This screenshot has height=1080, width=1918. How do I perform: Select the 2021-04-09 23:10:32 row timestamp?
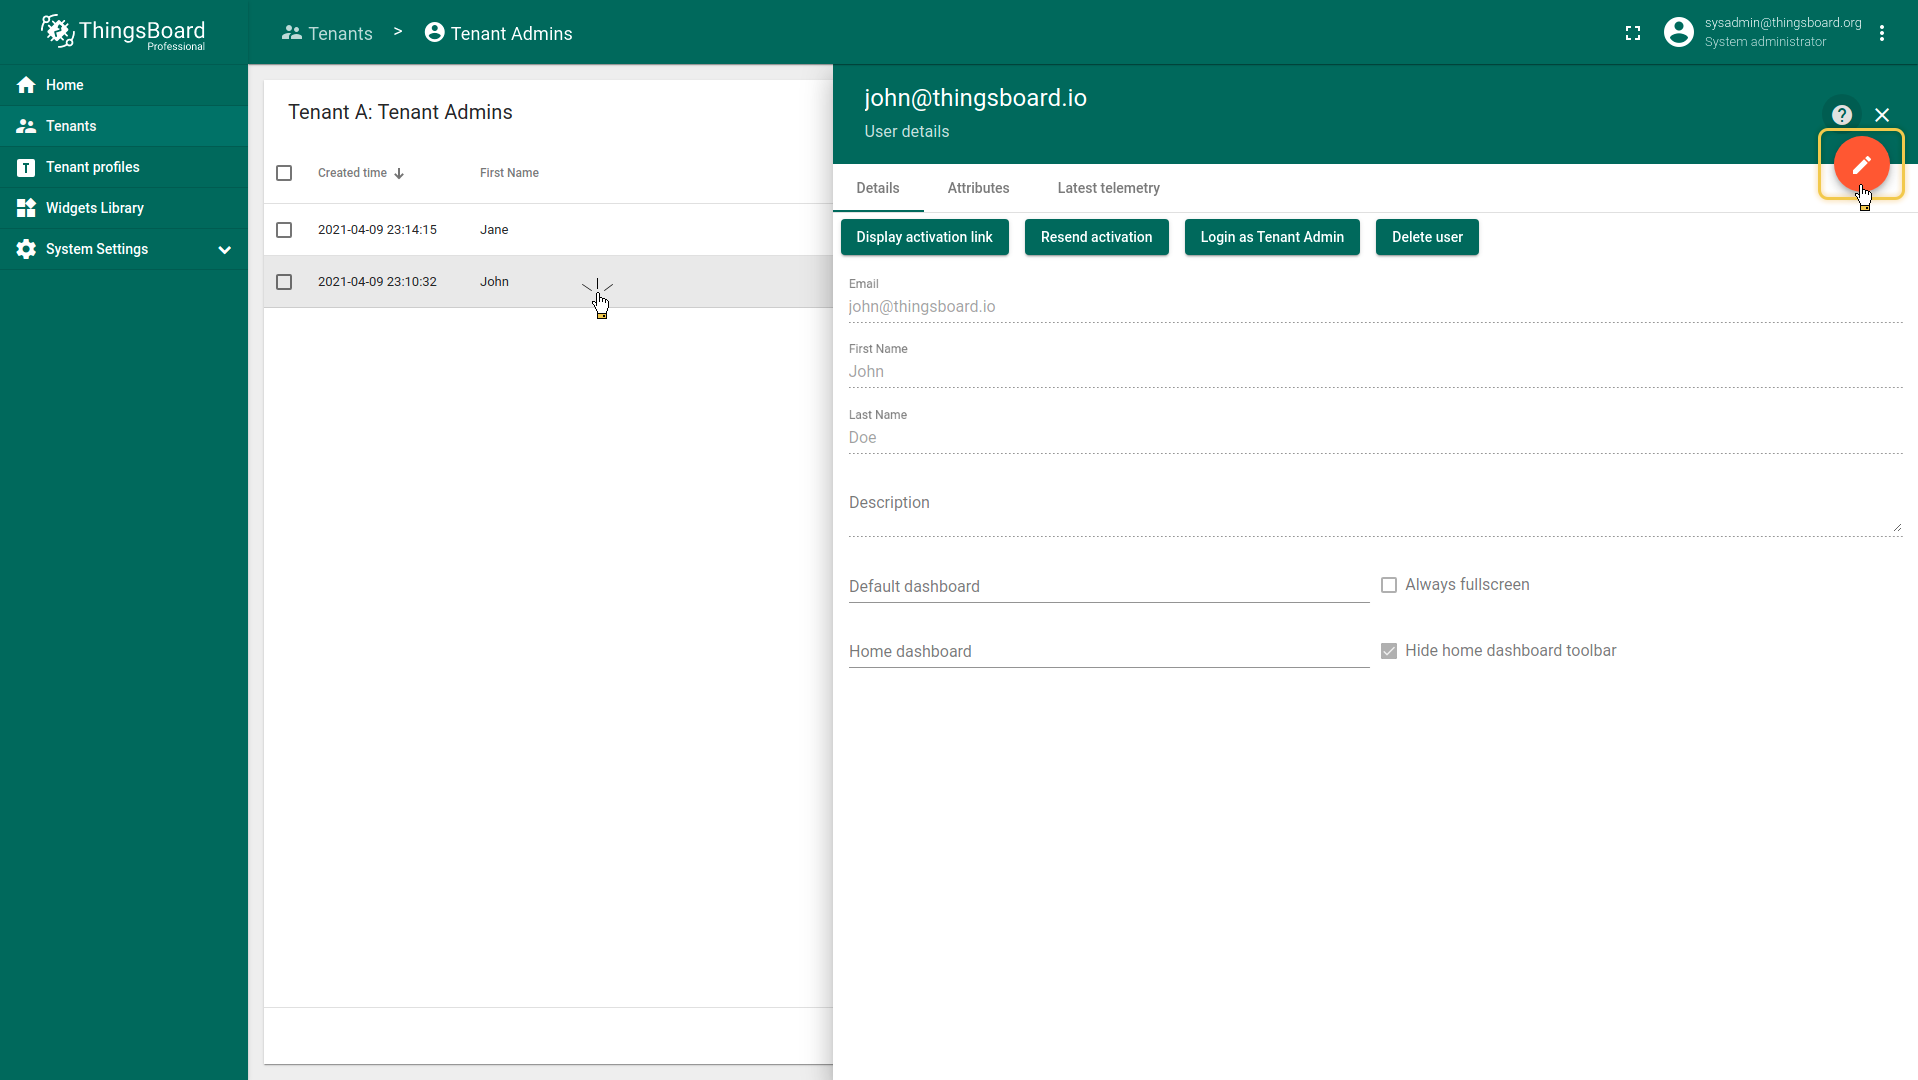(x=377, y=282)
